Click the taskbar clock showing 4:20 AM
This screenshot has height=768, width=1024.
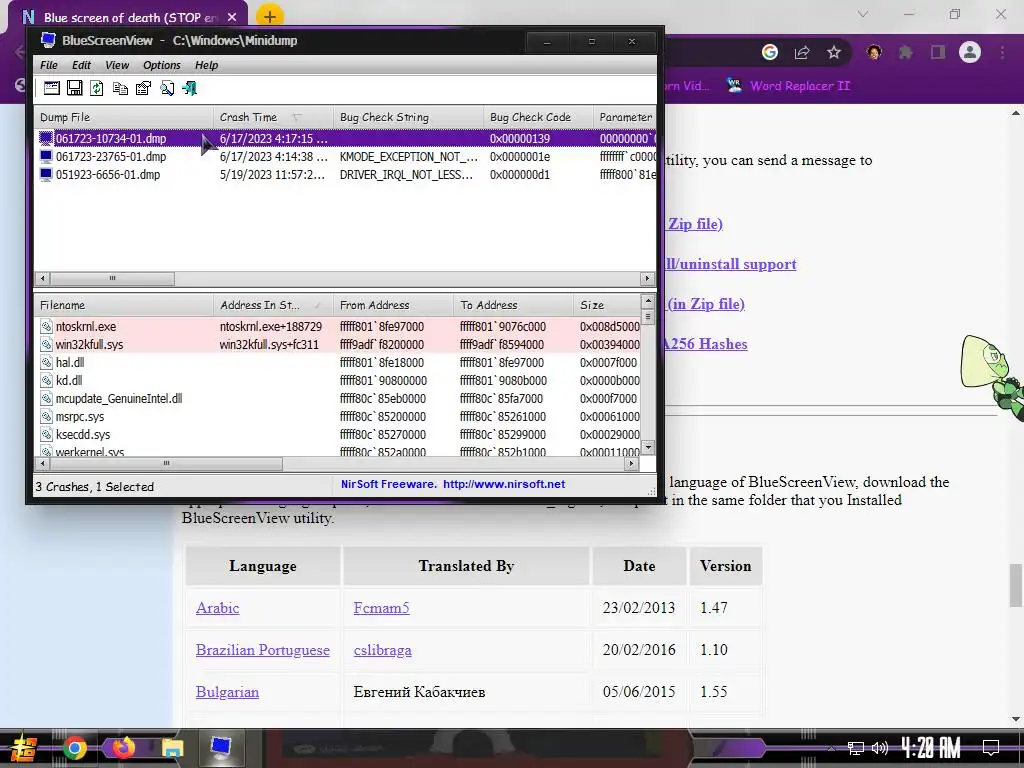931,747
